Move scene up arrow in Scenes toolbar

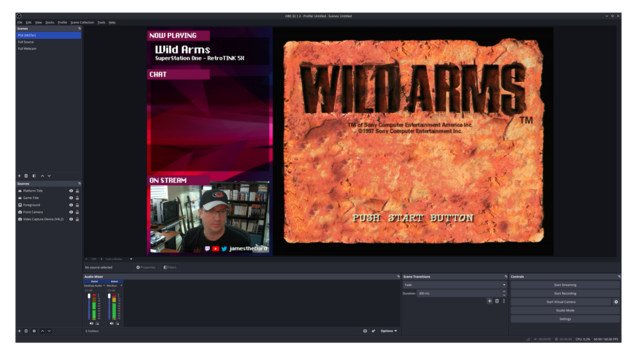click(42, 176)
